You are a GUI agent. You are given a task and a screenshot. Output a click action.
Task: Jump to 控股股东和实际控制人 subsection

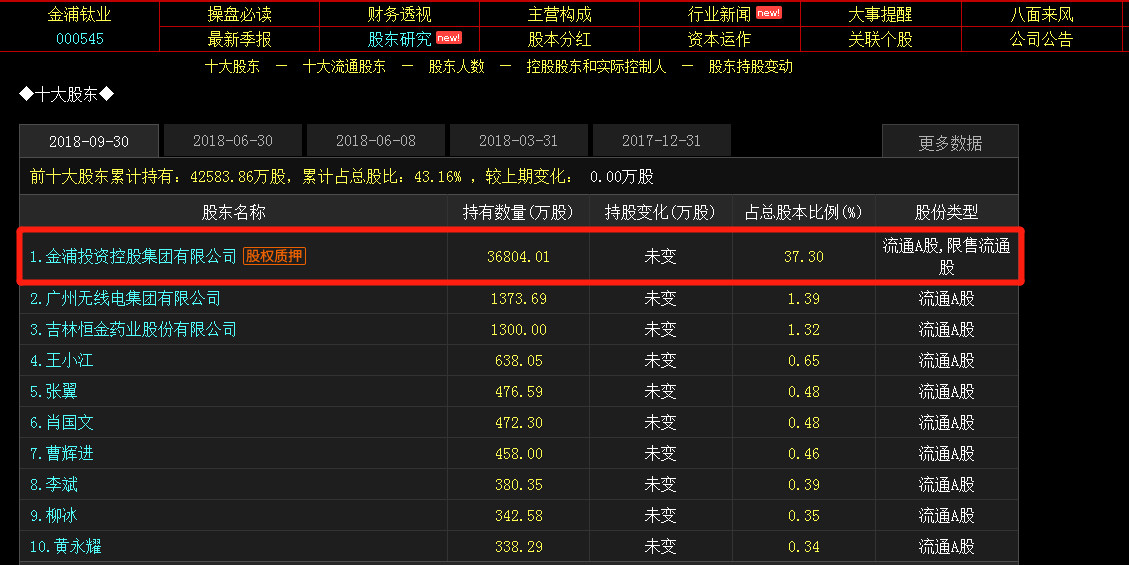click(596, 67)
